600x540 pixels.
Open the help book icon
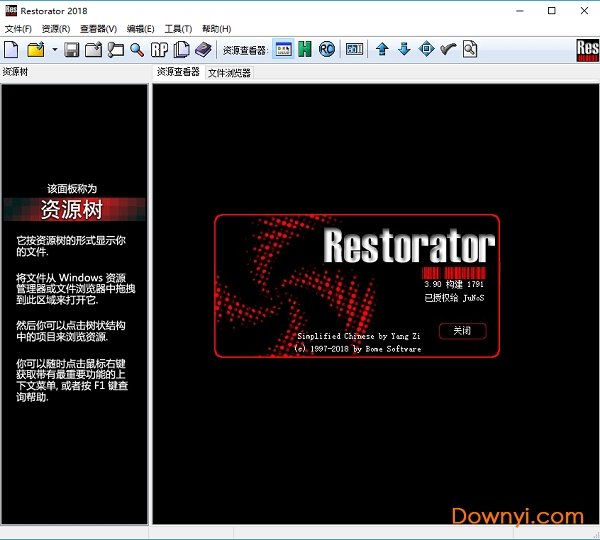tap(203, 49)
